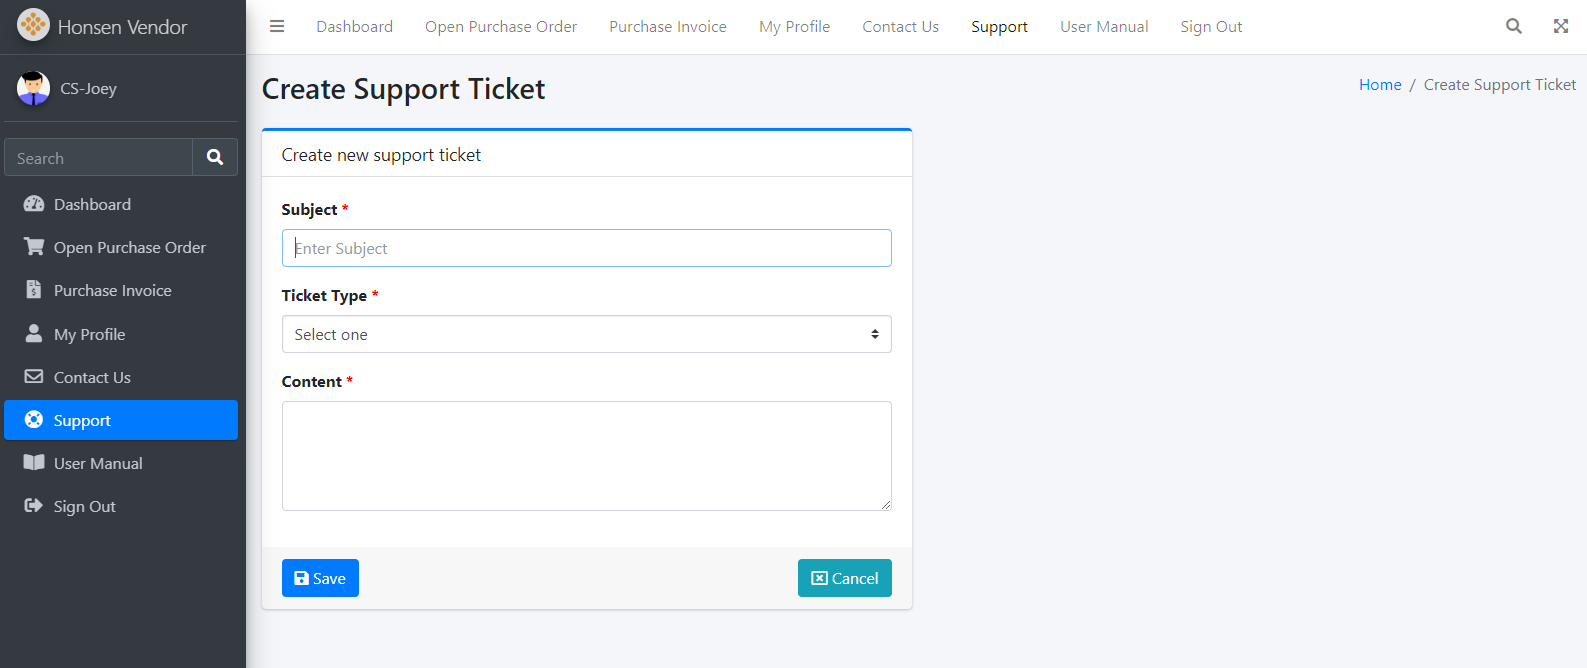Click into the Enter Subject field

click(586, 248)
